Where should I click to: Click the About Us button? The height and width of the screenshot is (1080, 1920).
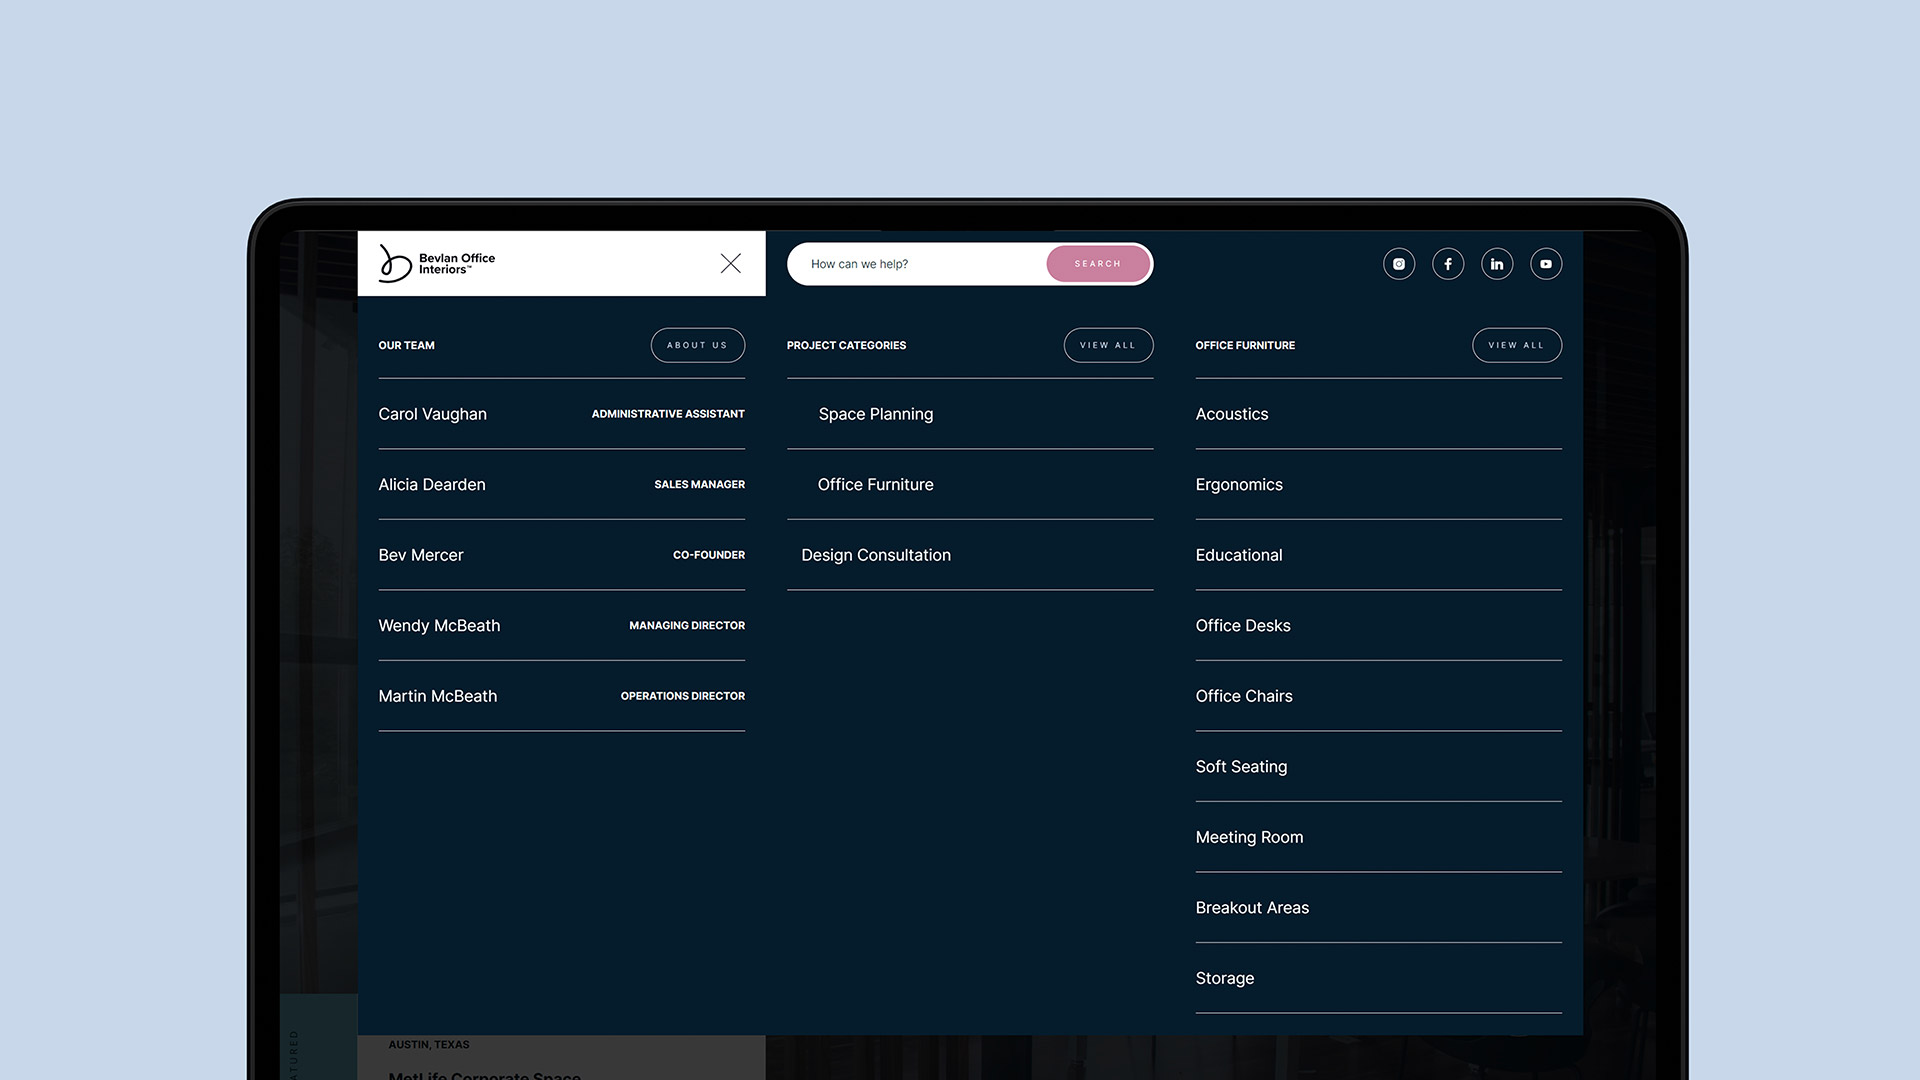pyautogui.click(x=697, y=345)
